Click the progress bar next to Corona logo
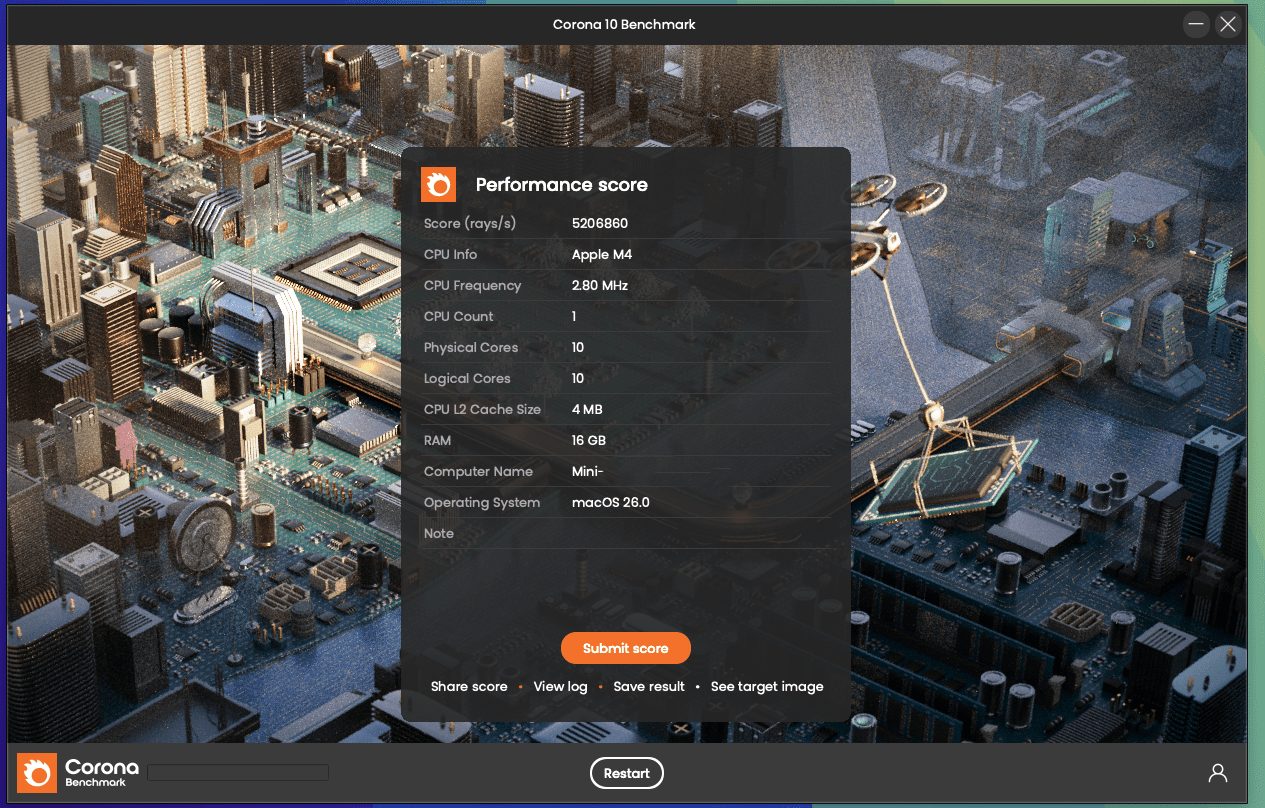 (238, 772)
